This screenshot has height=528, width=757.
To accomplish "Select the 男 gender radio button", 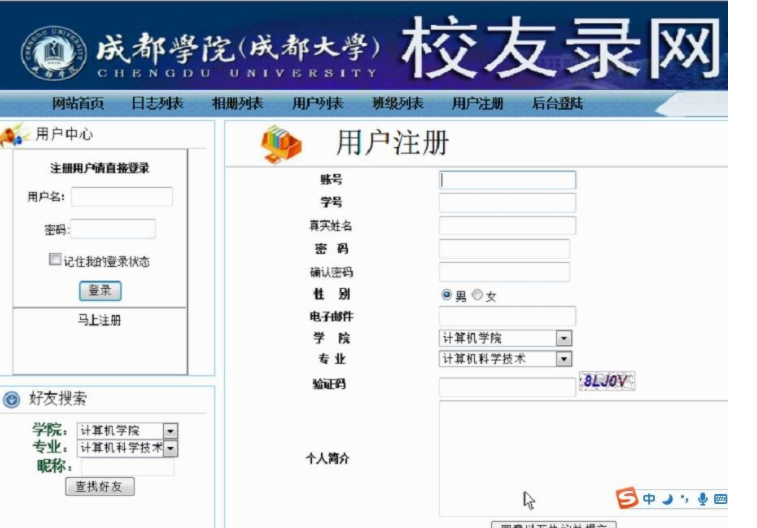I will pos(447,294).
